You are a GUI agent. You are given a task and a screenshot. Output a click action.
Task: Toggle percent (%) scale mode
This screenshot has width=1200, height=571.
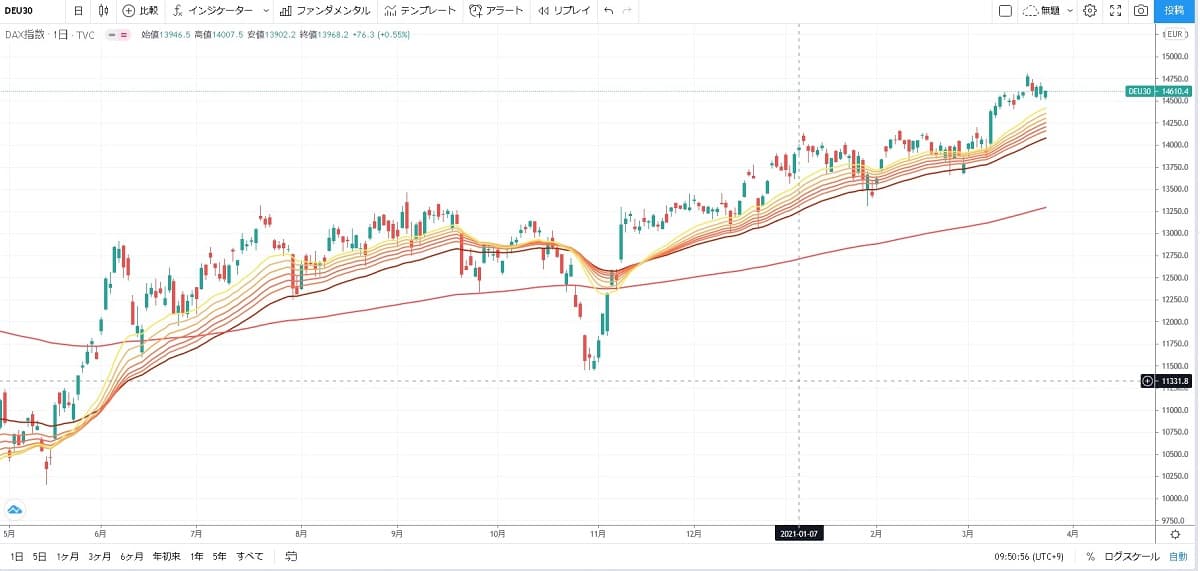tap(1090, 556)
